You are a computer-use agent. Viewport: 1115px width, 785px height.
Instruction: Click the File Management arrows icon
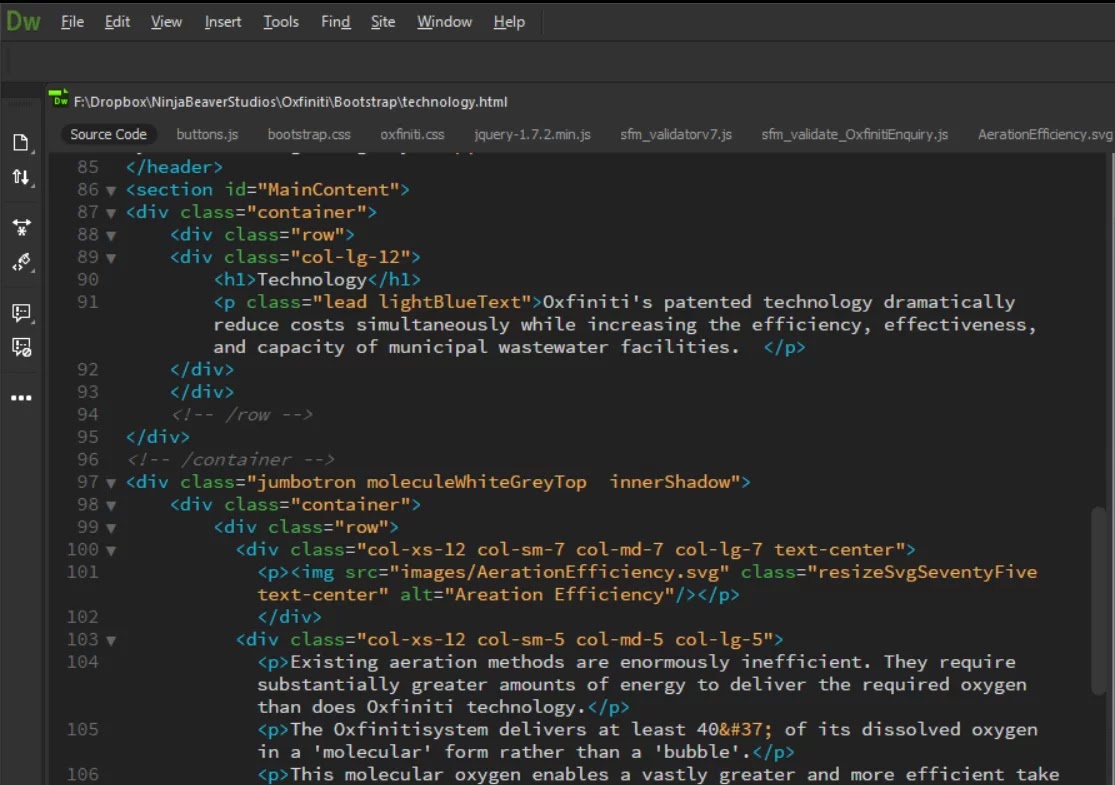pos(21,177)
